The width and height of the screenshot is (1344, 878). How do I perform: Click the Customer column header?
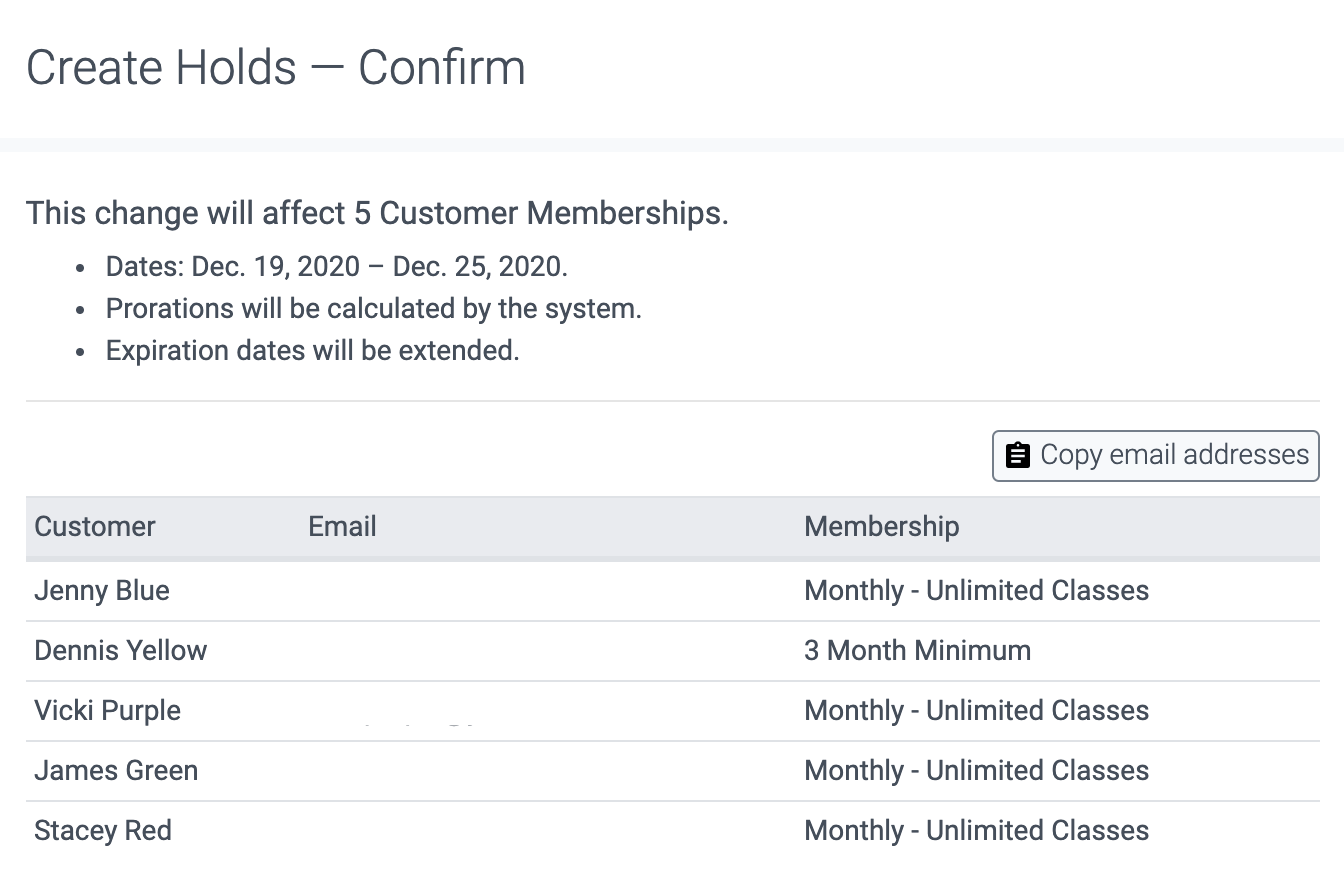[x=95, y=526]
